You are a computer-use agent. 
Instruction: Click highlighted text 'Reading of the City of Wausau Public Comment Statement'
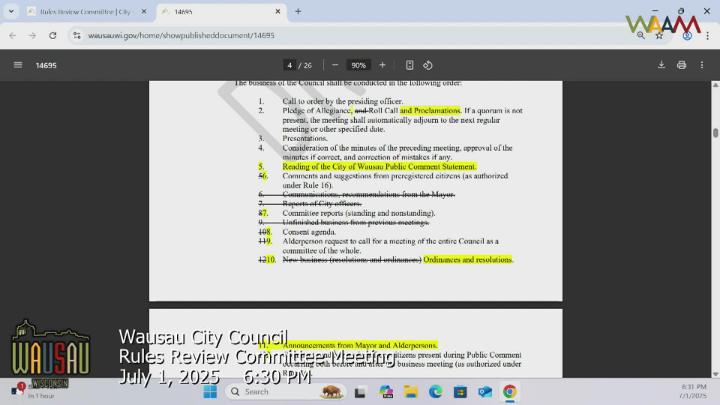[379, 166]
